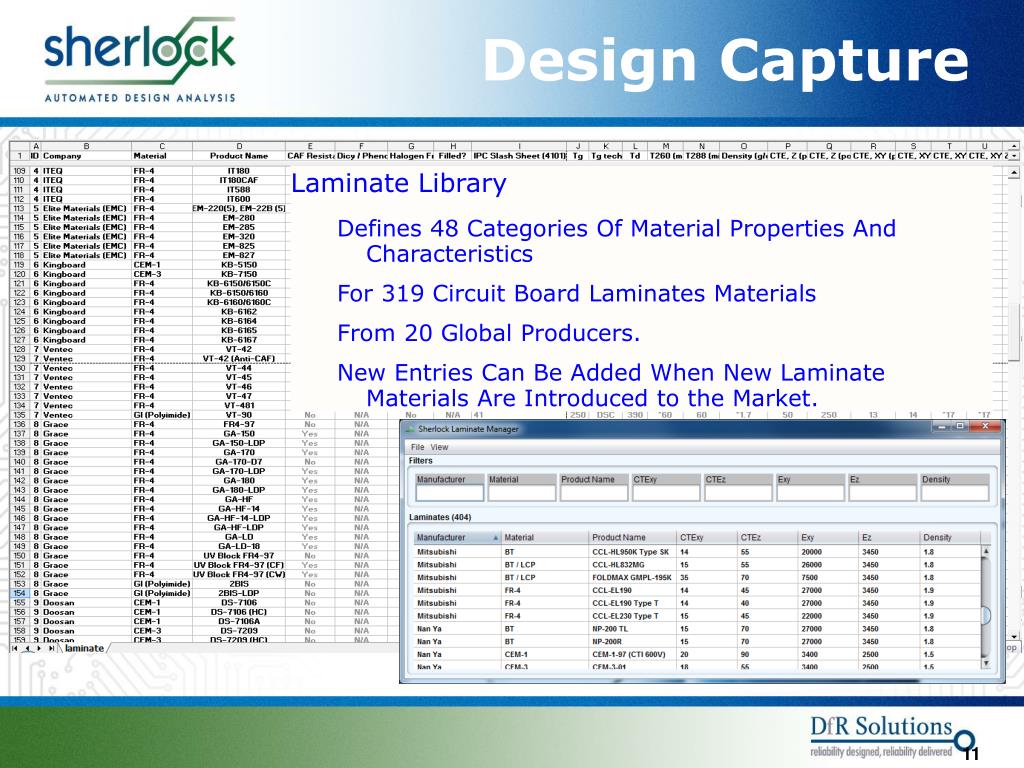Click the Sherlock Laminate Manager title icon

pyautogui.click(x=410, y=429)
